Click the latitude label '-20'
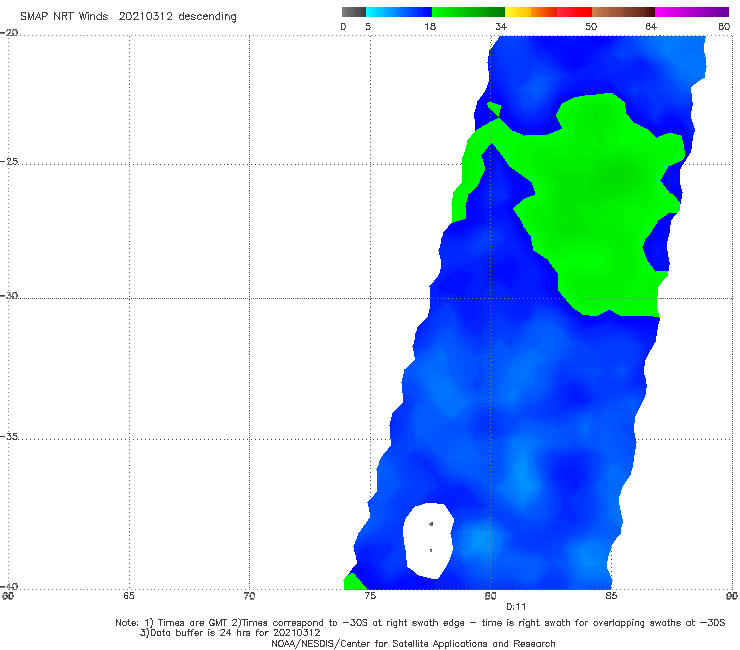Screen dimensions: 740x650 (x=10, y=33)
